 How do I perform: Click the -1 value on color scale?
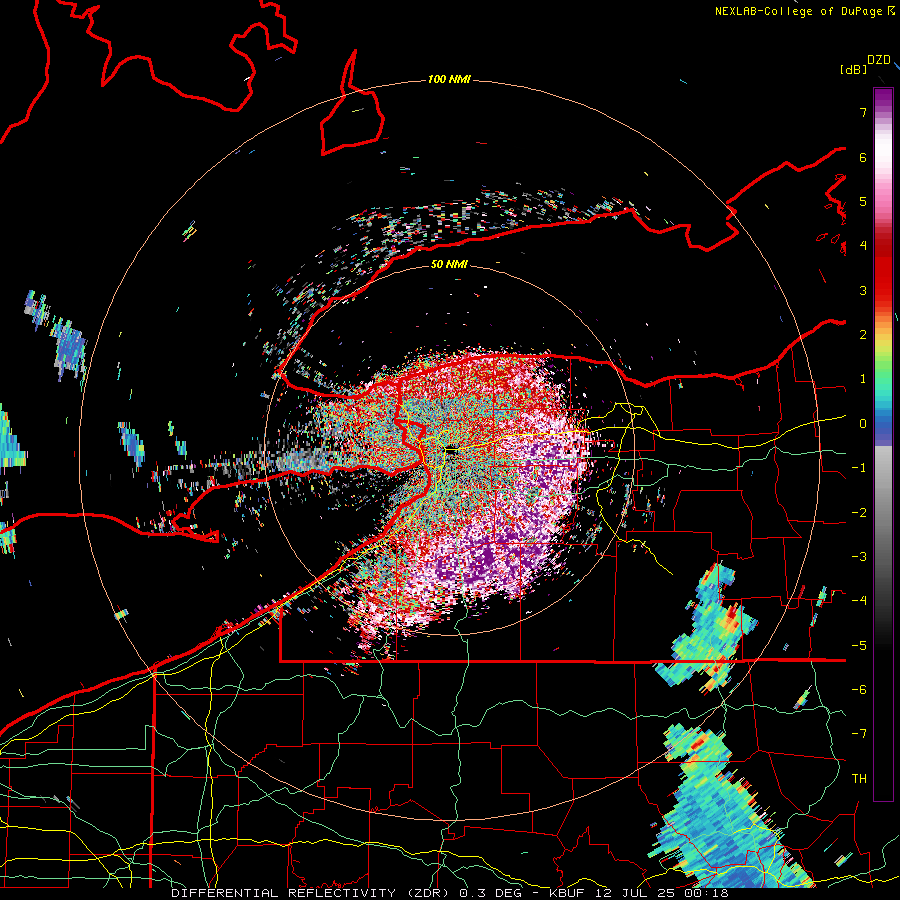click(859, 468)
